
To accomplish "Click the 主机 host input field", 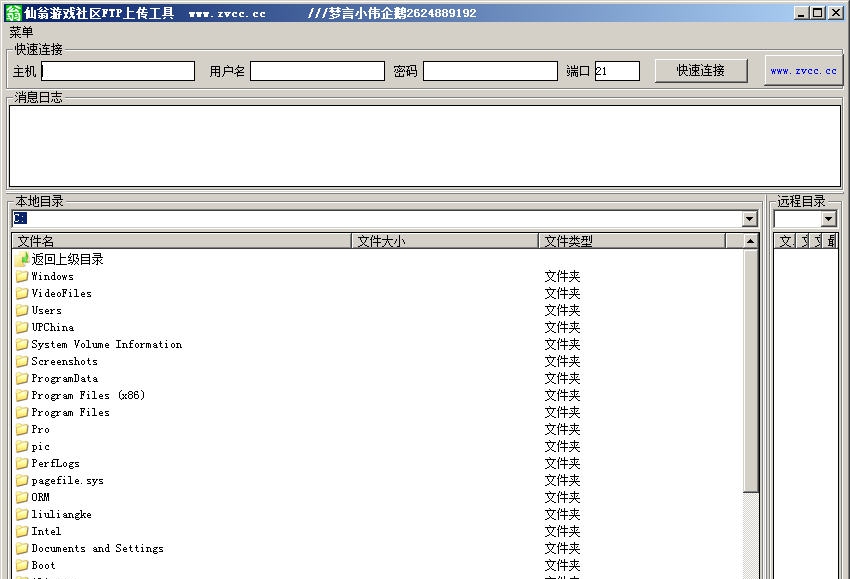I will point(118,71).
